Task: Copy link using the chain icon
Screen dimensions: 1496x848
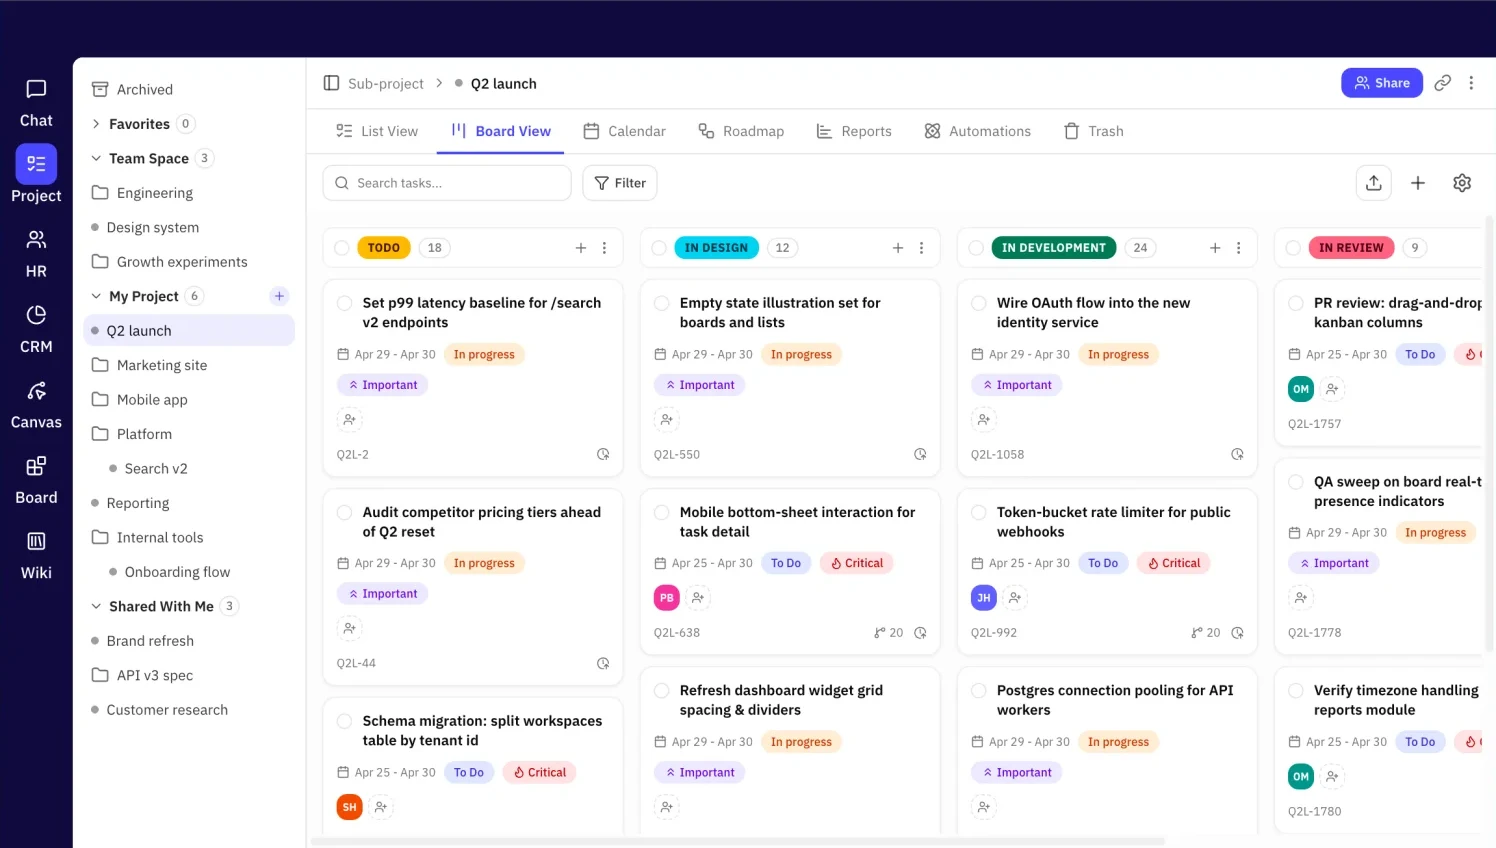Action: click(x=1442, y=83)
